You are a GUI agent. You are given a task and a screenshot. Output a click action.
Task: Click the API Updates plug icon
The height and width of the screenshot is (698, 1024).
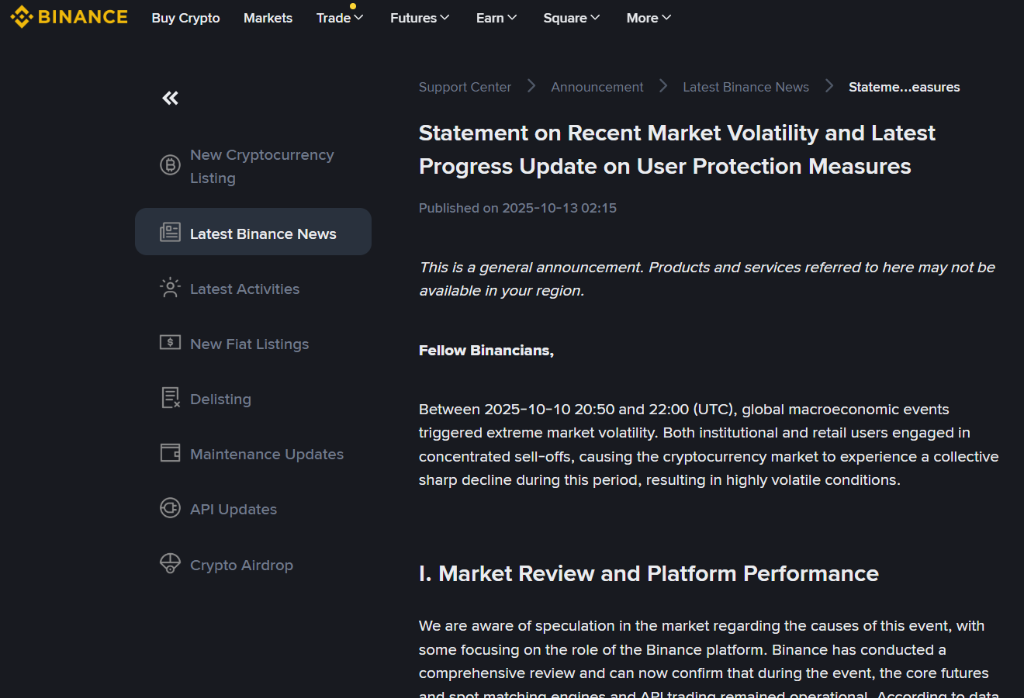click(x=170, y=508)
